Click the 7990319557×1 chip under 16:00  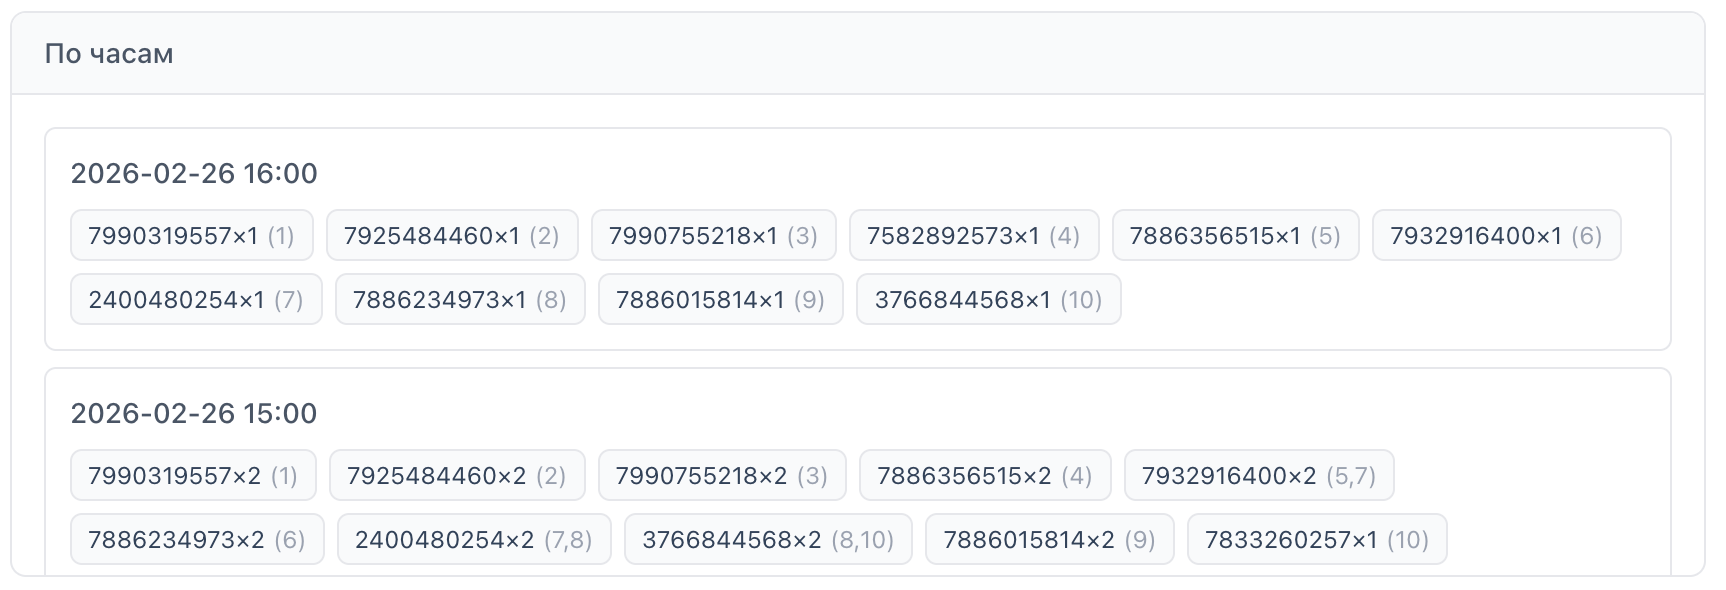tap(191, 236)
